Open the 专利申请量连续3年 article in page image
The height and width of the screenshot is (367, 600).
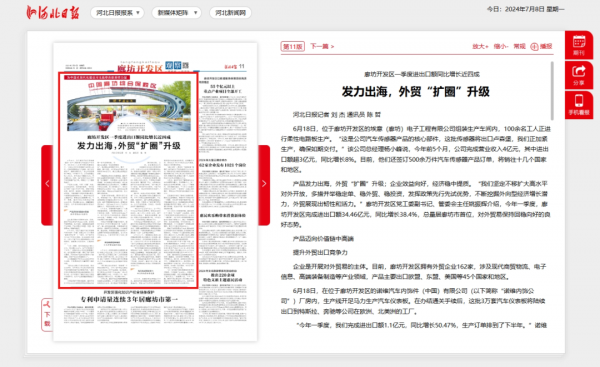[x=129, y=299]
